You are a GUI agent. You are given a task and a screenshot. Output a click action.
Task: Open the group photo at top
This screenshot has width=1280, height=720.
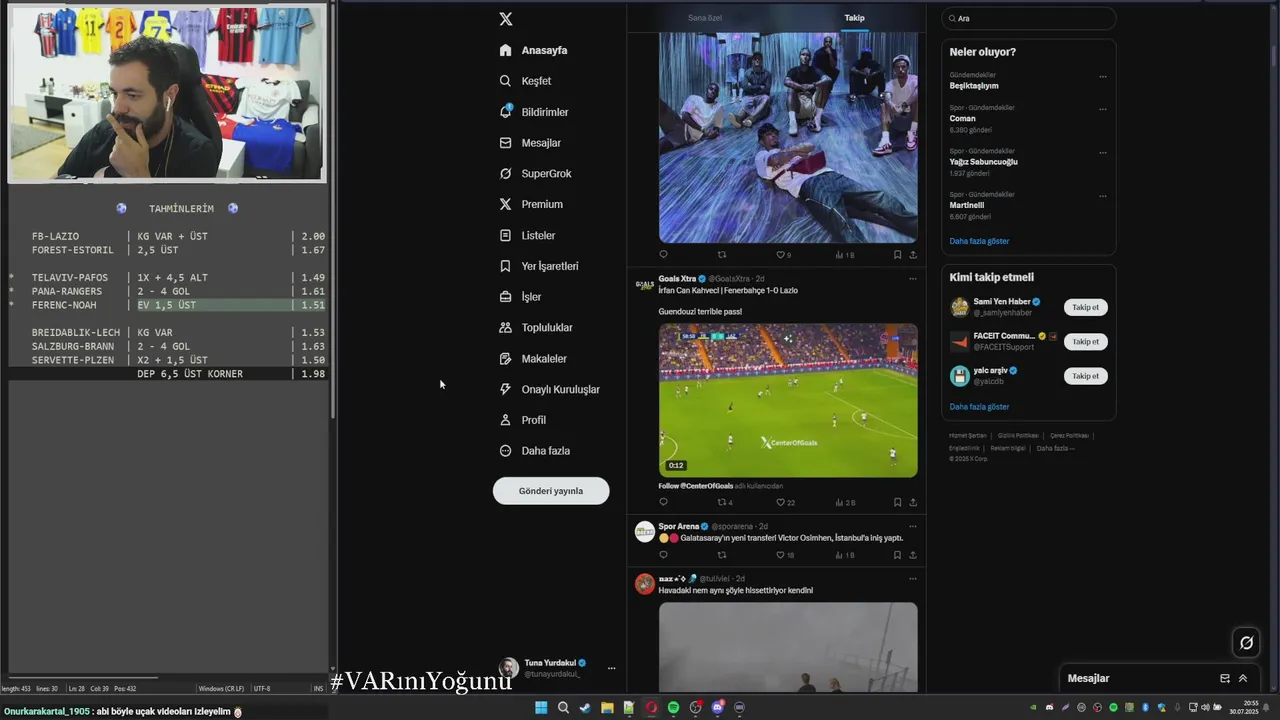click(788, 137)
